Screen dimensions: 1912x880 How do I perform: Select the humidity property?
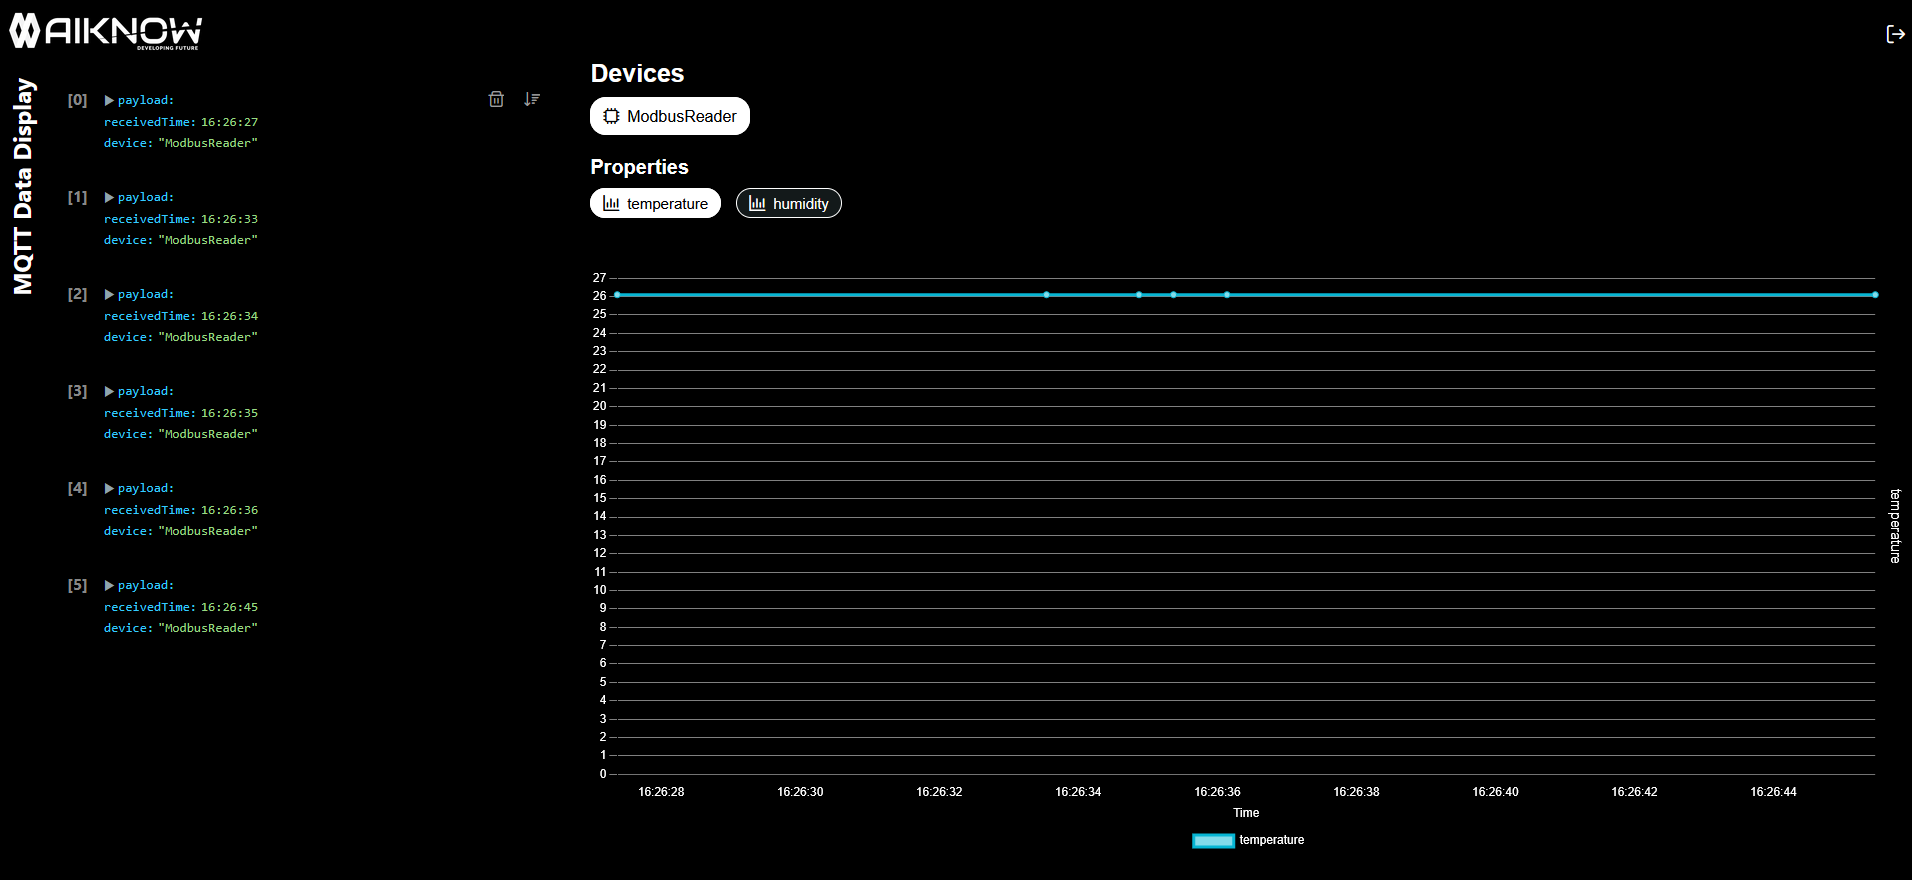click(789, 203)
